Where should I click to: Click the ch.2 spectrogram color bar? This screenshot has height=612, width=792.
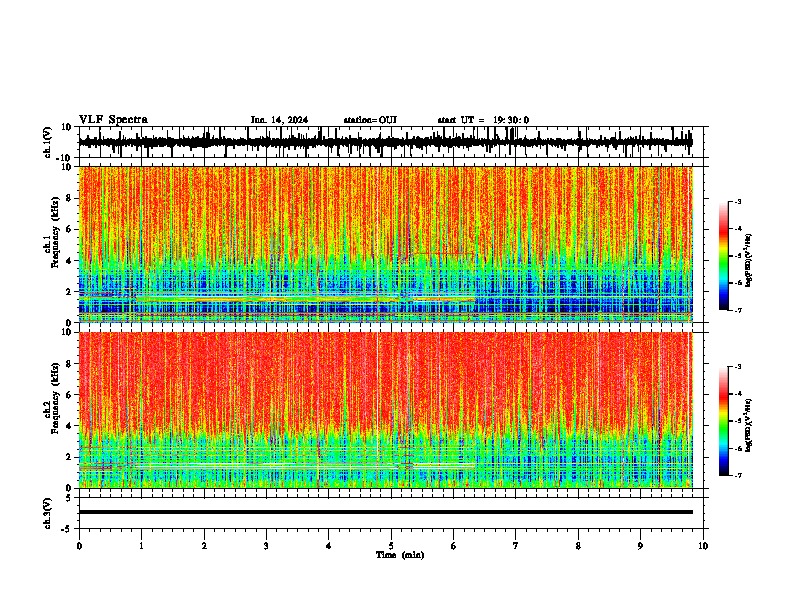pos(724,421)
